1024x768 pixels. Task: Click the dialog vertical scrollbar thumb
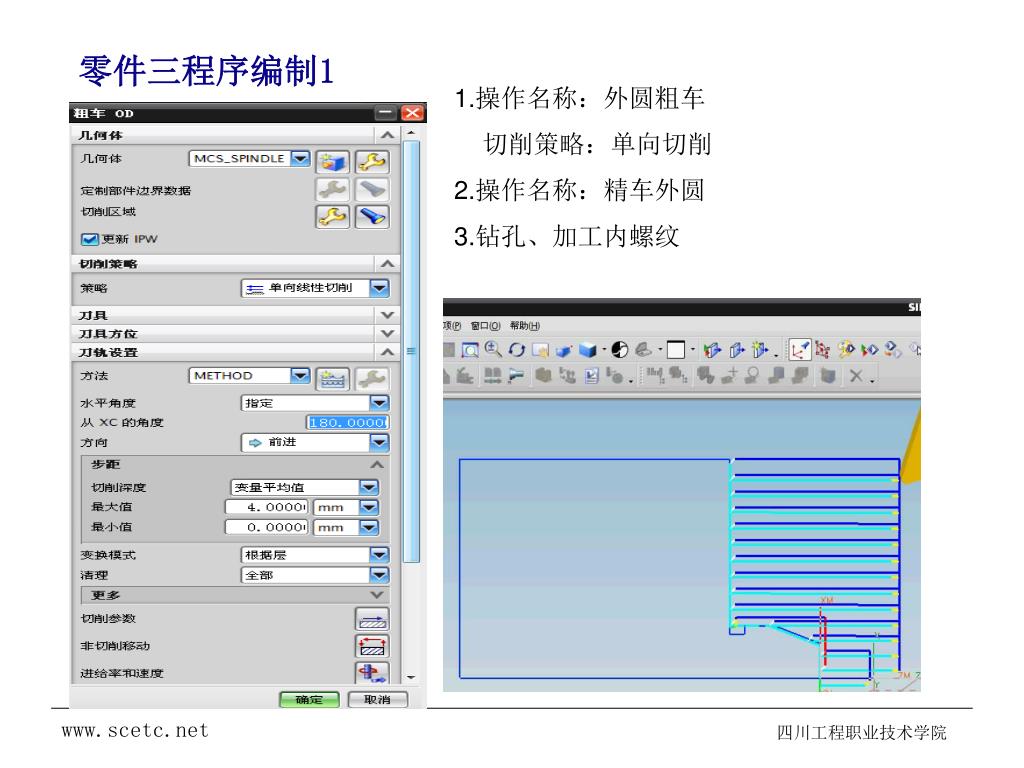(411, 351)
